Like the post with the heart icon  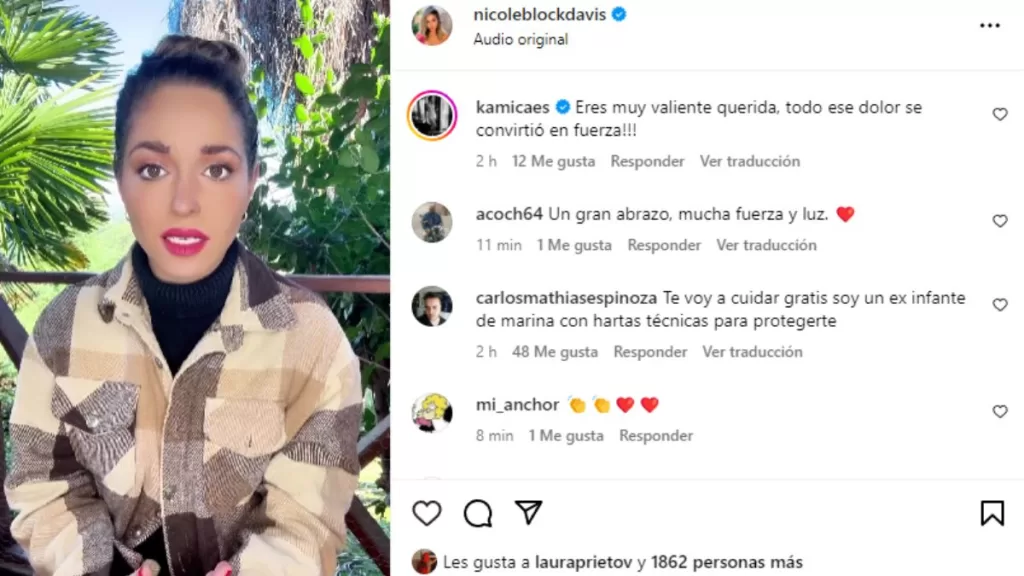pyautogui.click(x=427, y=513)
